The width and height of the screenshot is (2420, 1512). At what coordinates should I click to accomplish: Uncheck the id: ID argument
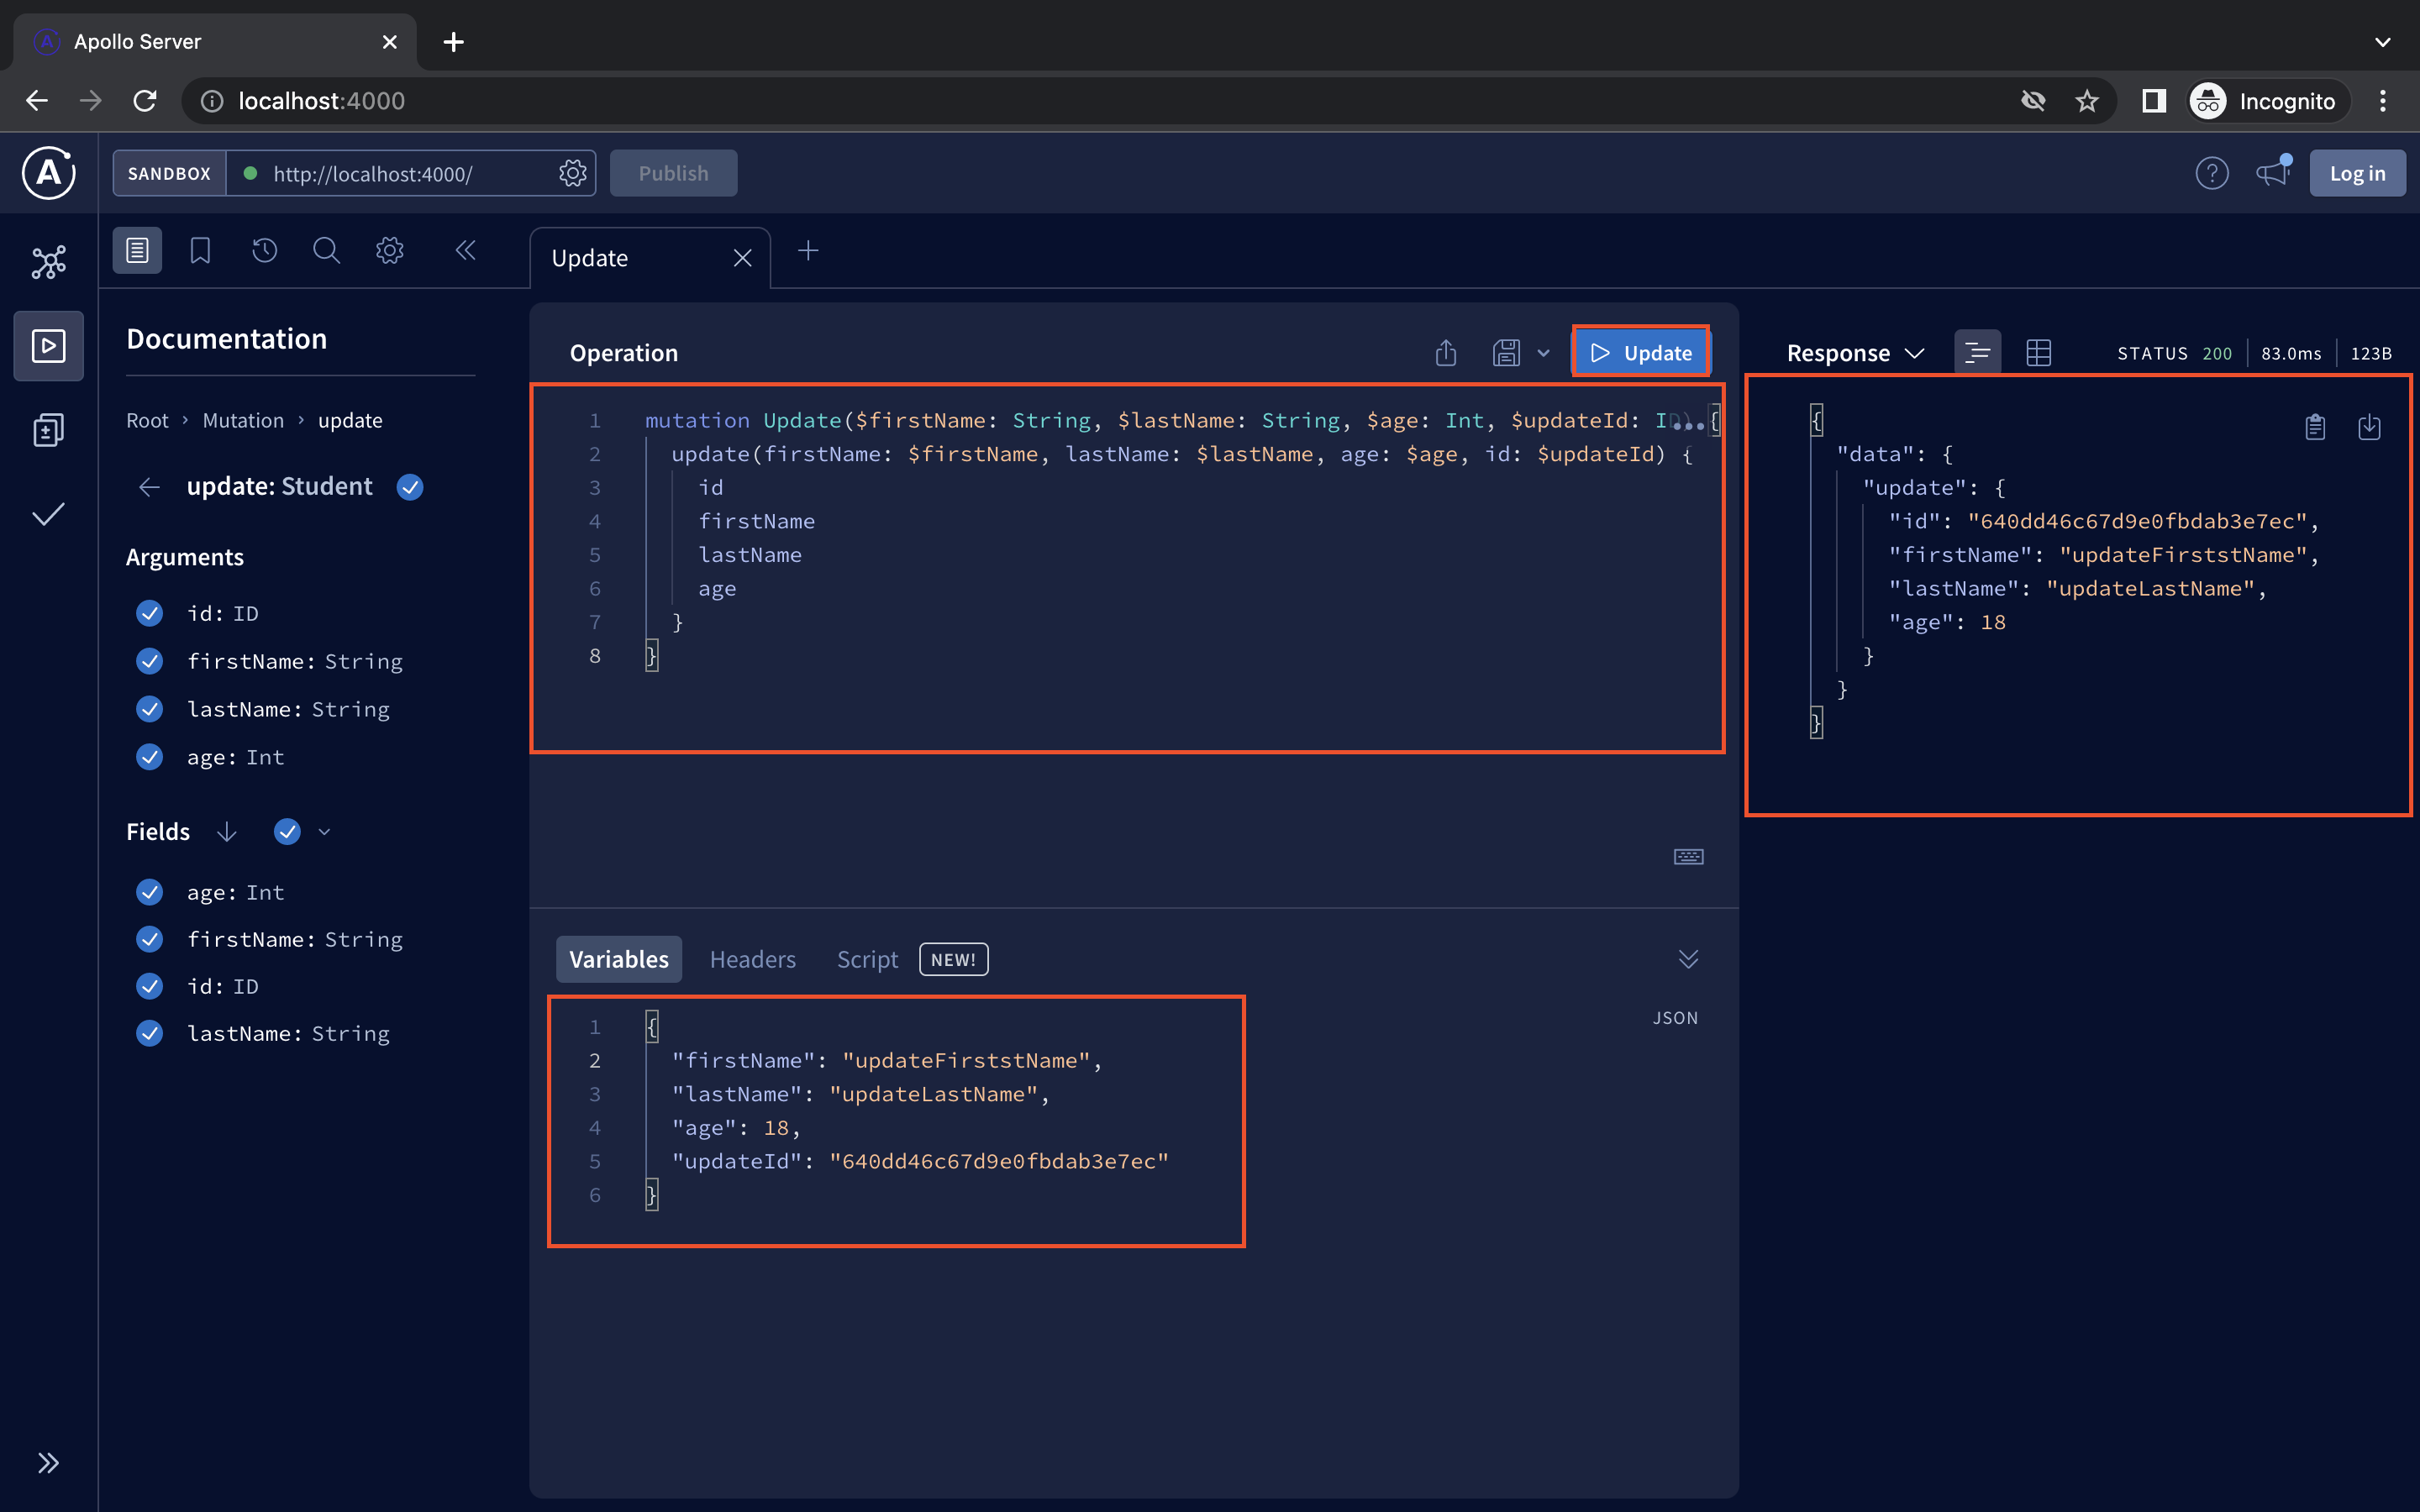(x=150, y=613)
